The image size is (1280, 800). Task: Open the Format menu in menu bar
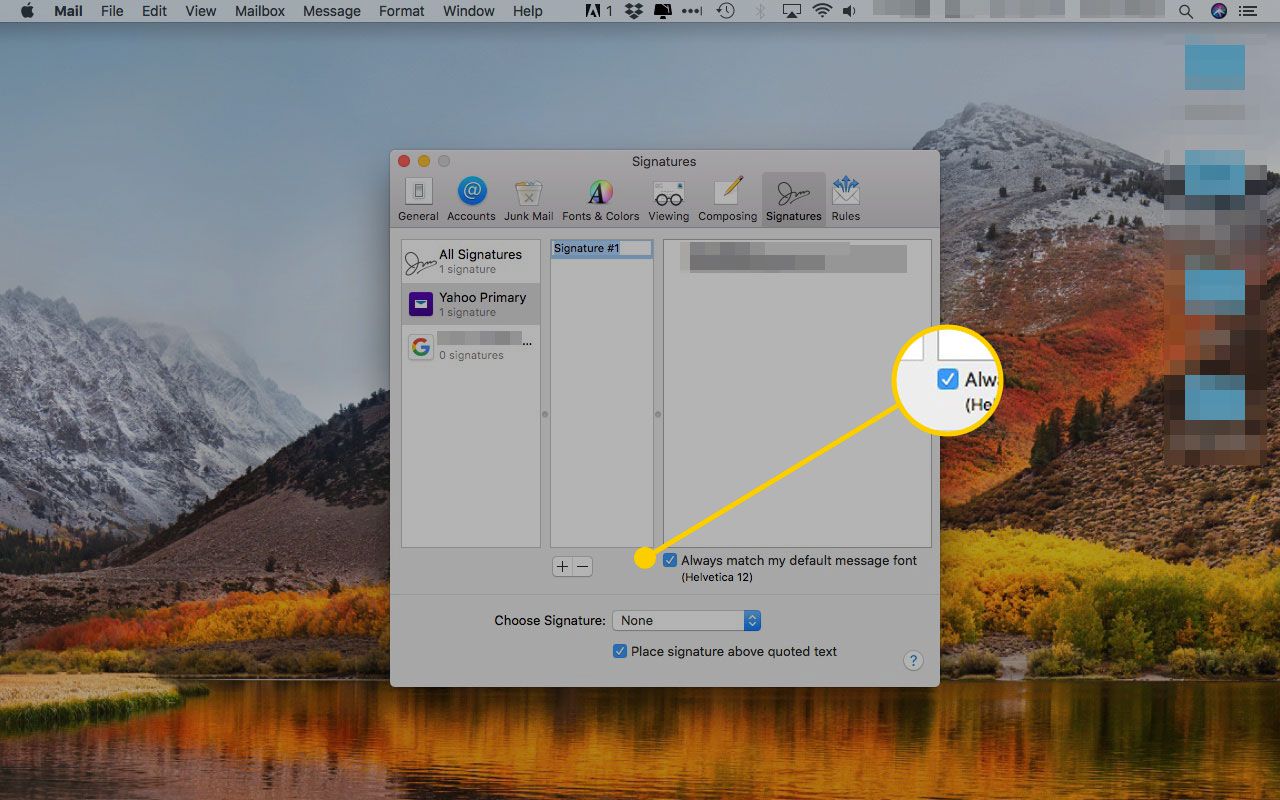click(401, 11)
